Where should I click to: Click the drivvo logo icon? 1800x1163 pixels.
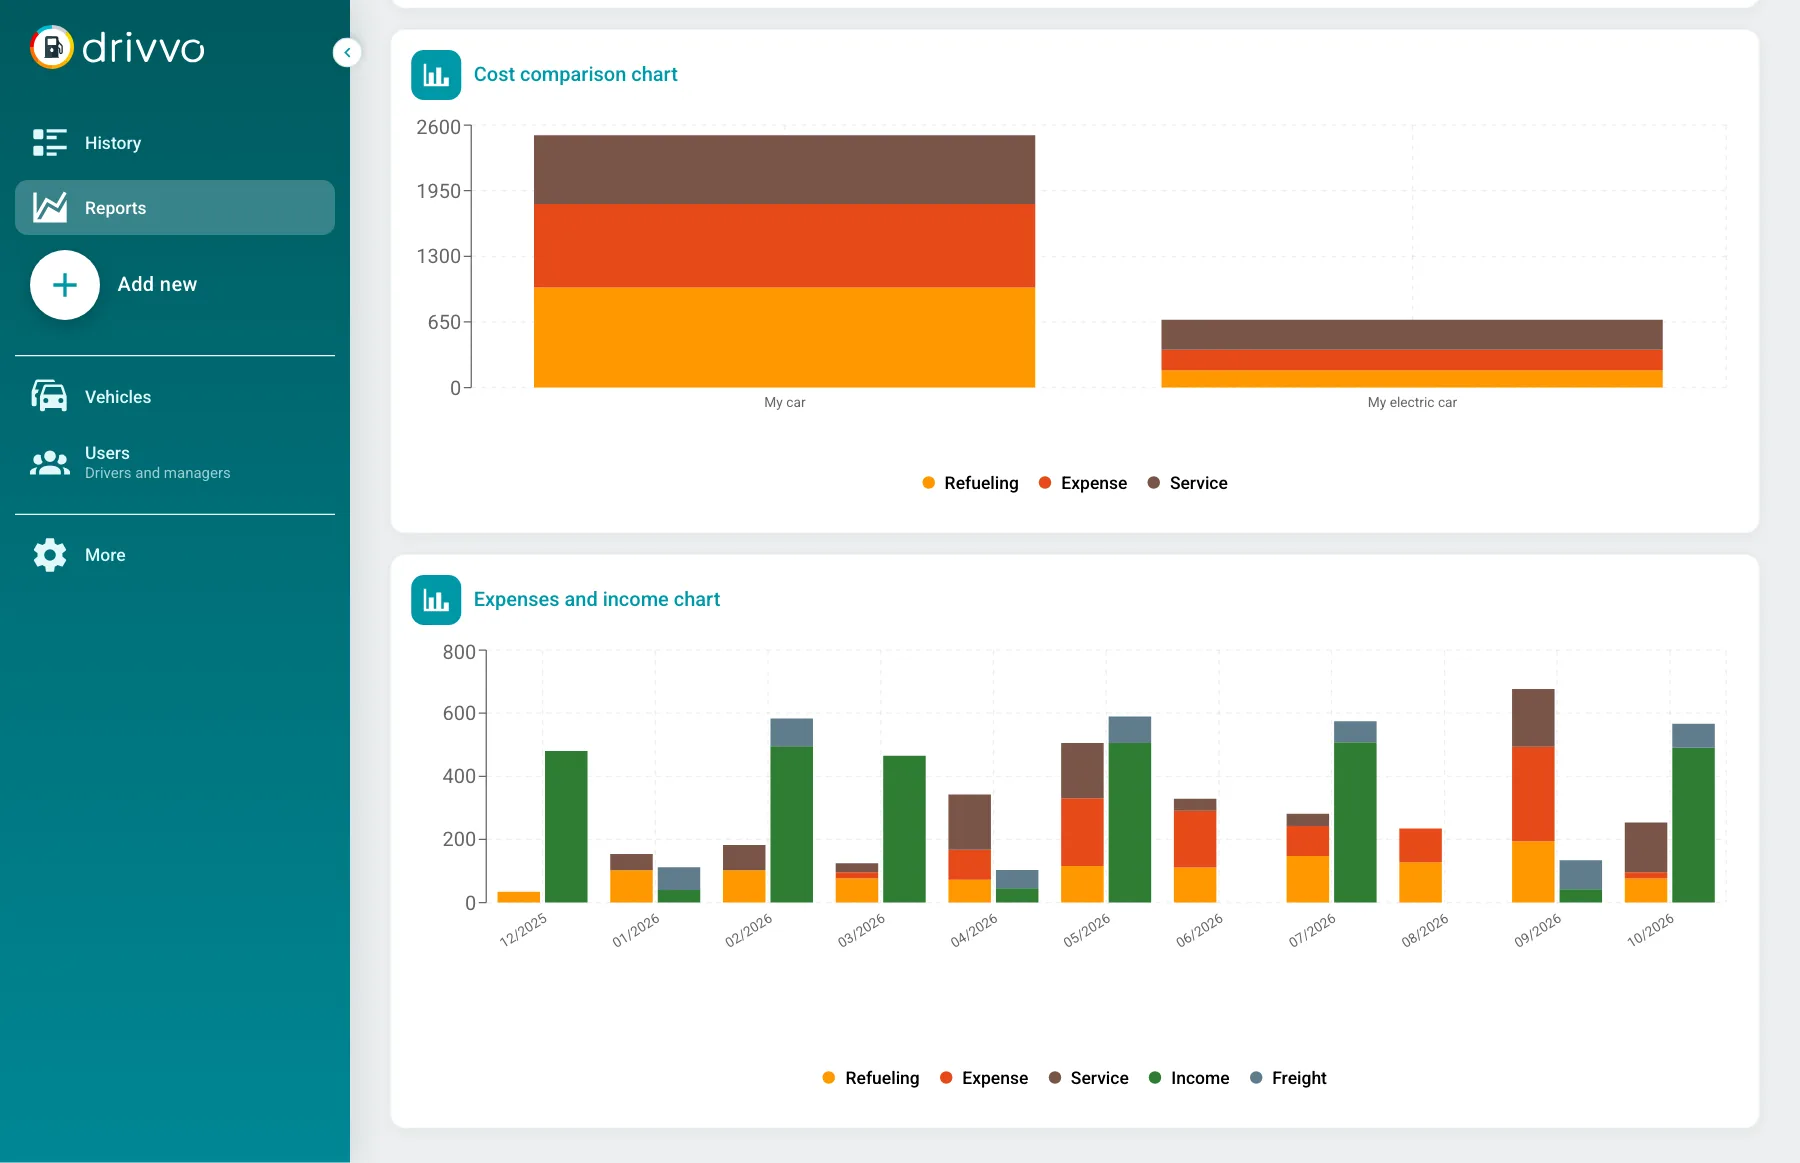tap(52, 47)
